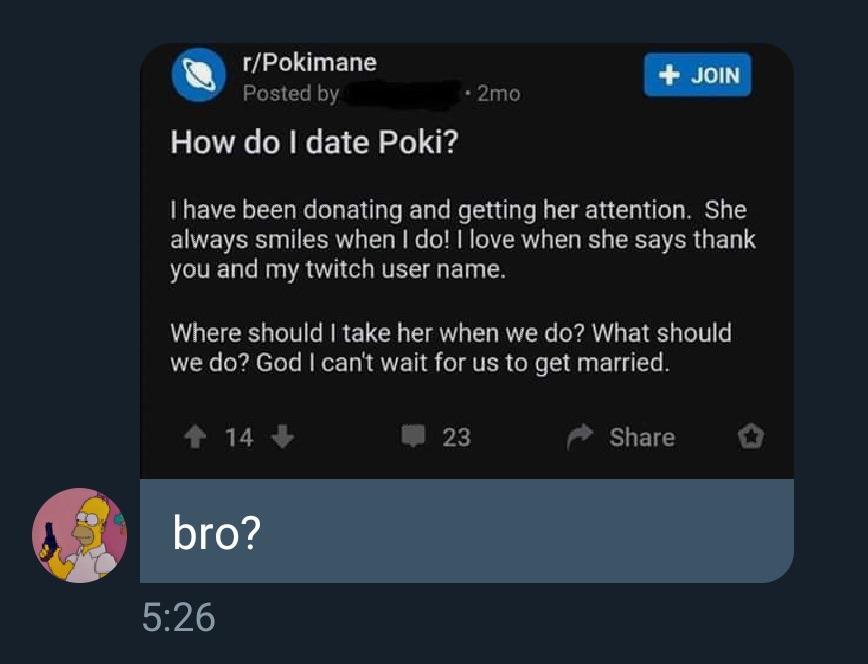Click the award star icon on the post
Image resolution: width=868 pixels, height=664 pixels.
(750, 437)
